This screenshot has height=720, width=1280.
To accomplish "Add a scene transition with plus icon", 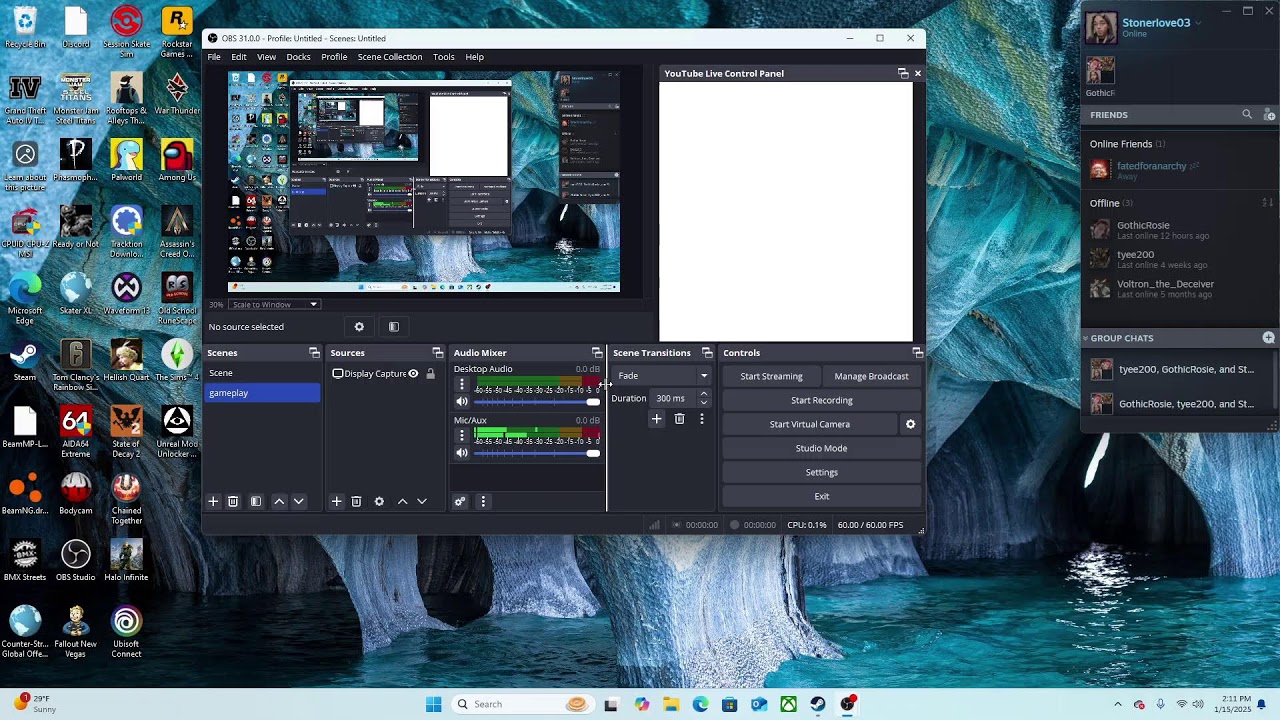I will 656,419.
